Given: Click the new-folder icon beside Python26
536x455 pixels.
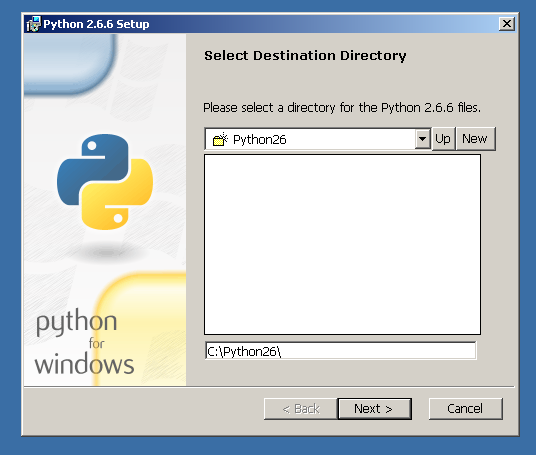Looking at the screenshot, I should click(220, 139).
